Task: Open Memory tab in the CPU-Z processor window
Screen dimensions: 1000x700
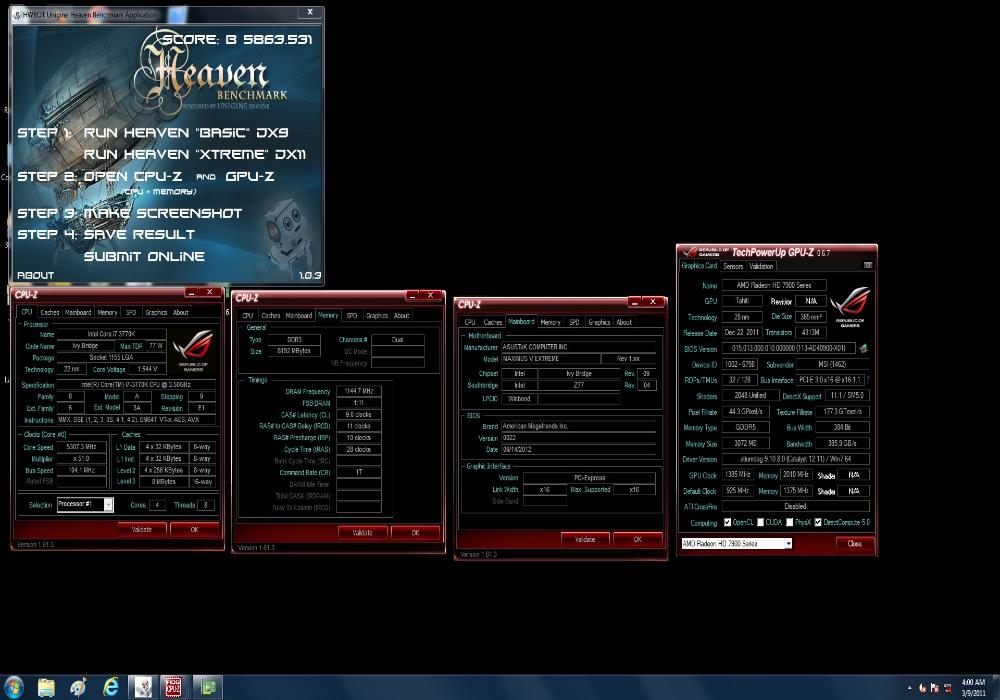Action: point(107,312)
